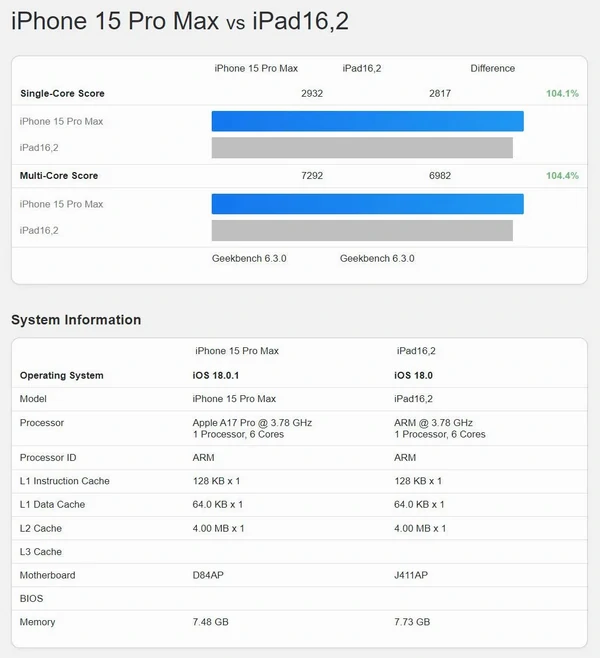The height and width of the screenshot is (658, 600).
Task: Click the 7.73 GB memory value
Action: (412, 622)
